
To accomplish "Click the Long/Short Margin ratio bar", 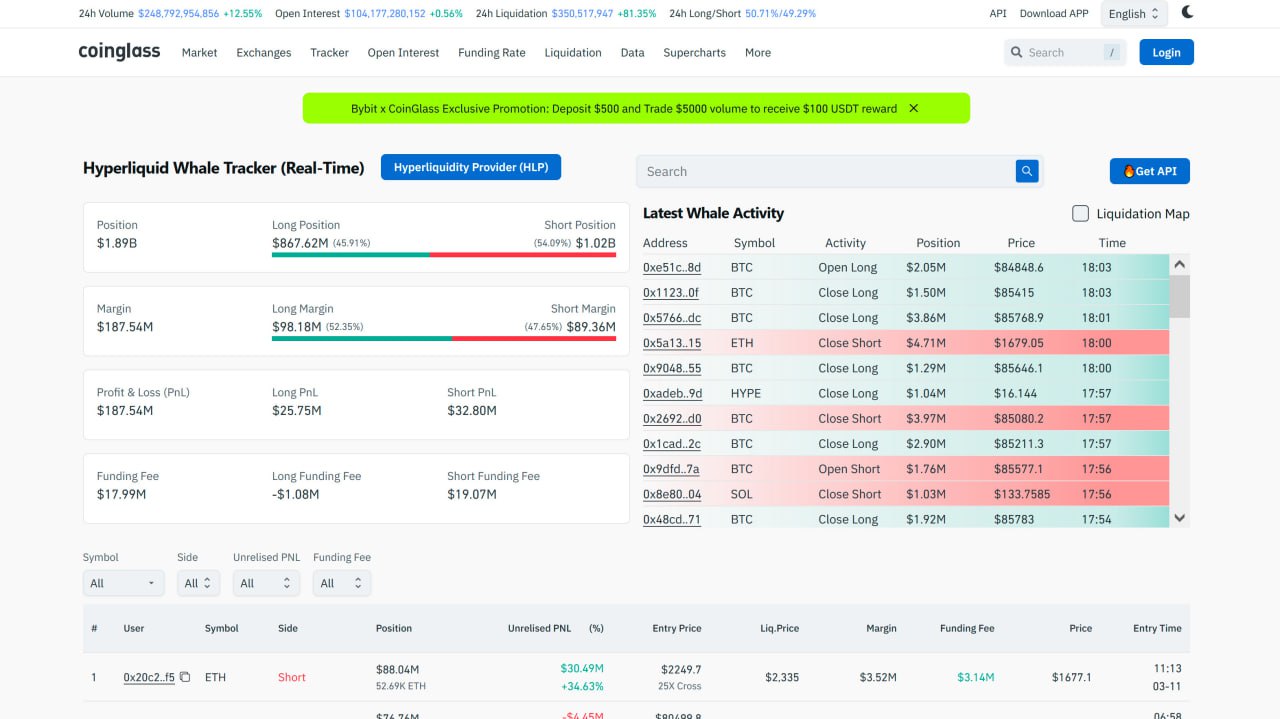I will [x=444, y=339].
